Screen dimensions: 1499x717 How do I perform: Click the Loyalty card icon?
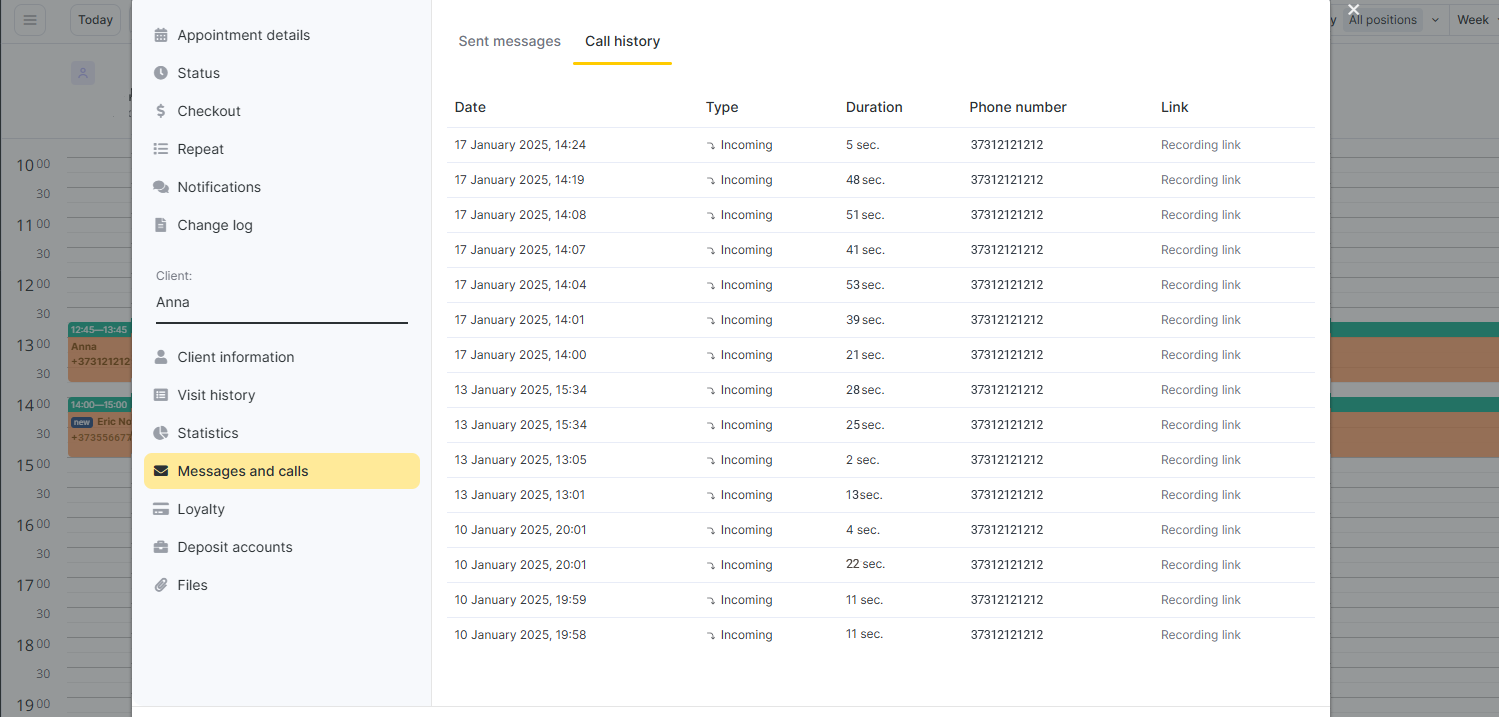tap(161, 509)
